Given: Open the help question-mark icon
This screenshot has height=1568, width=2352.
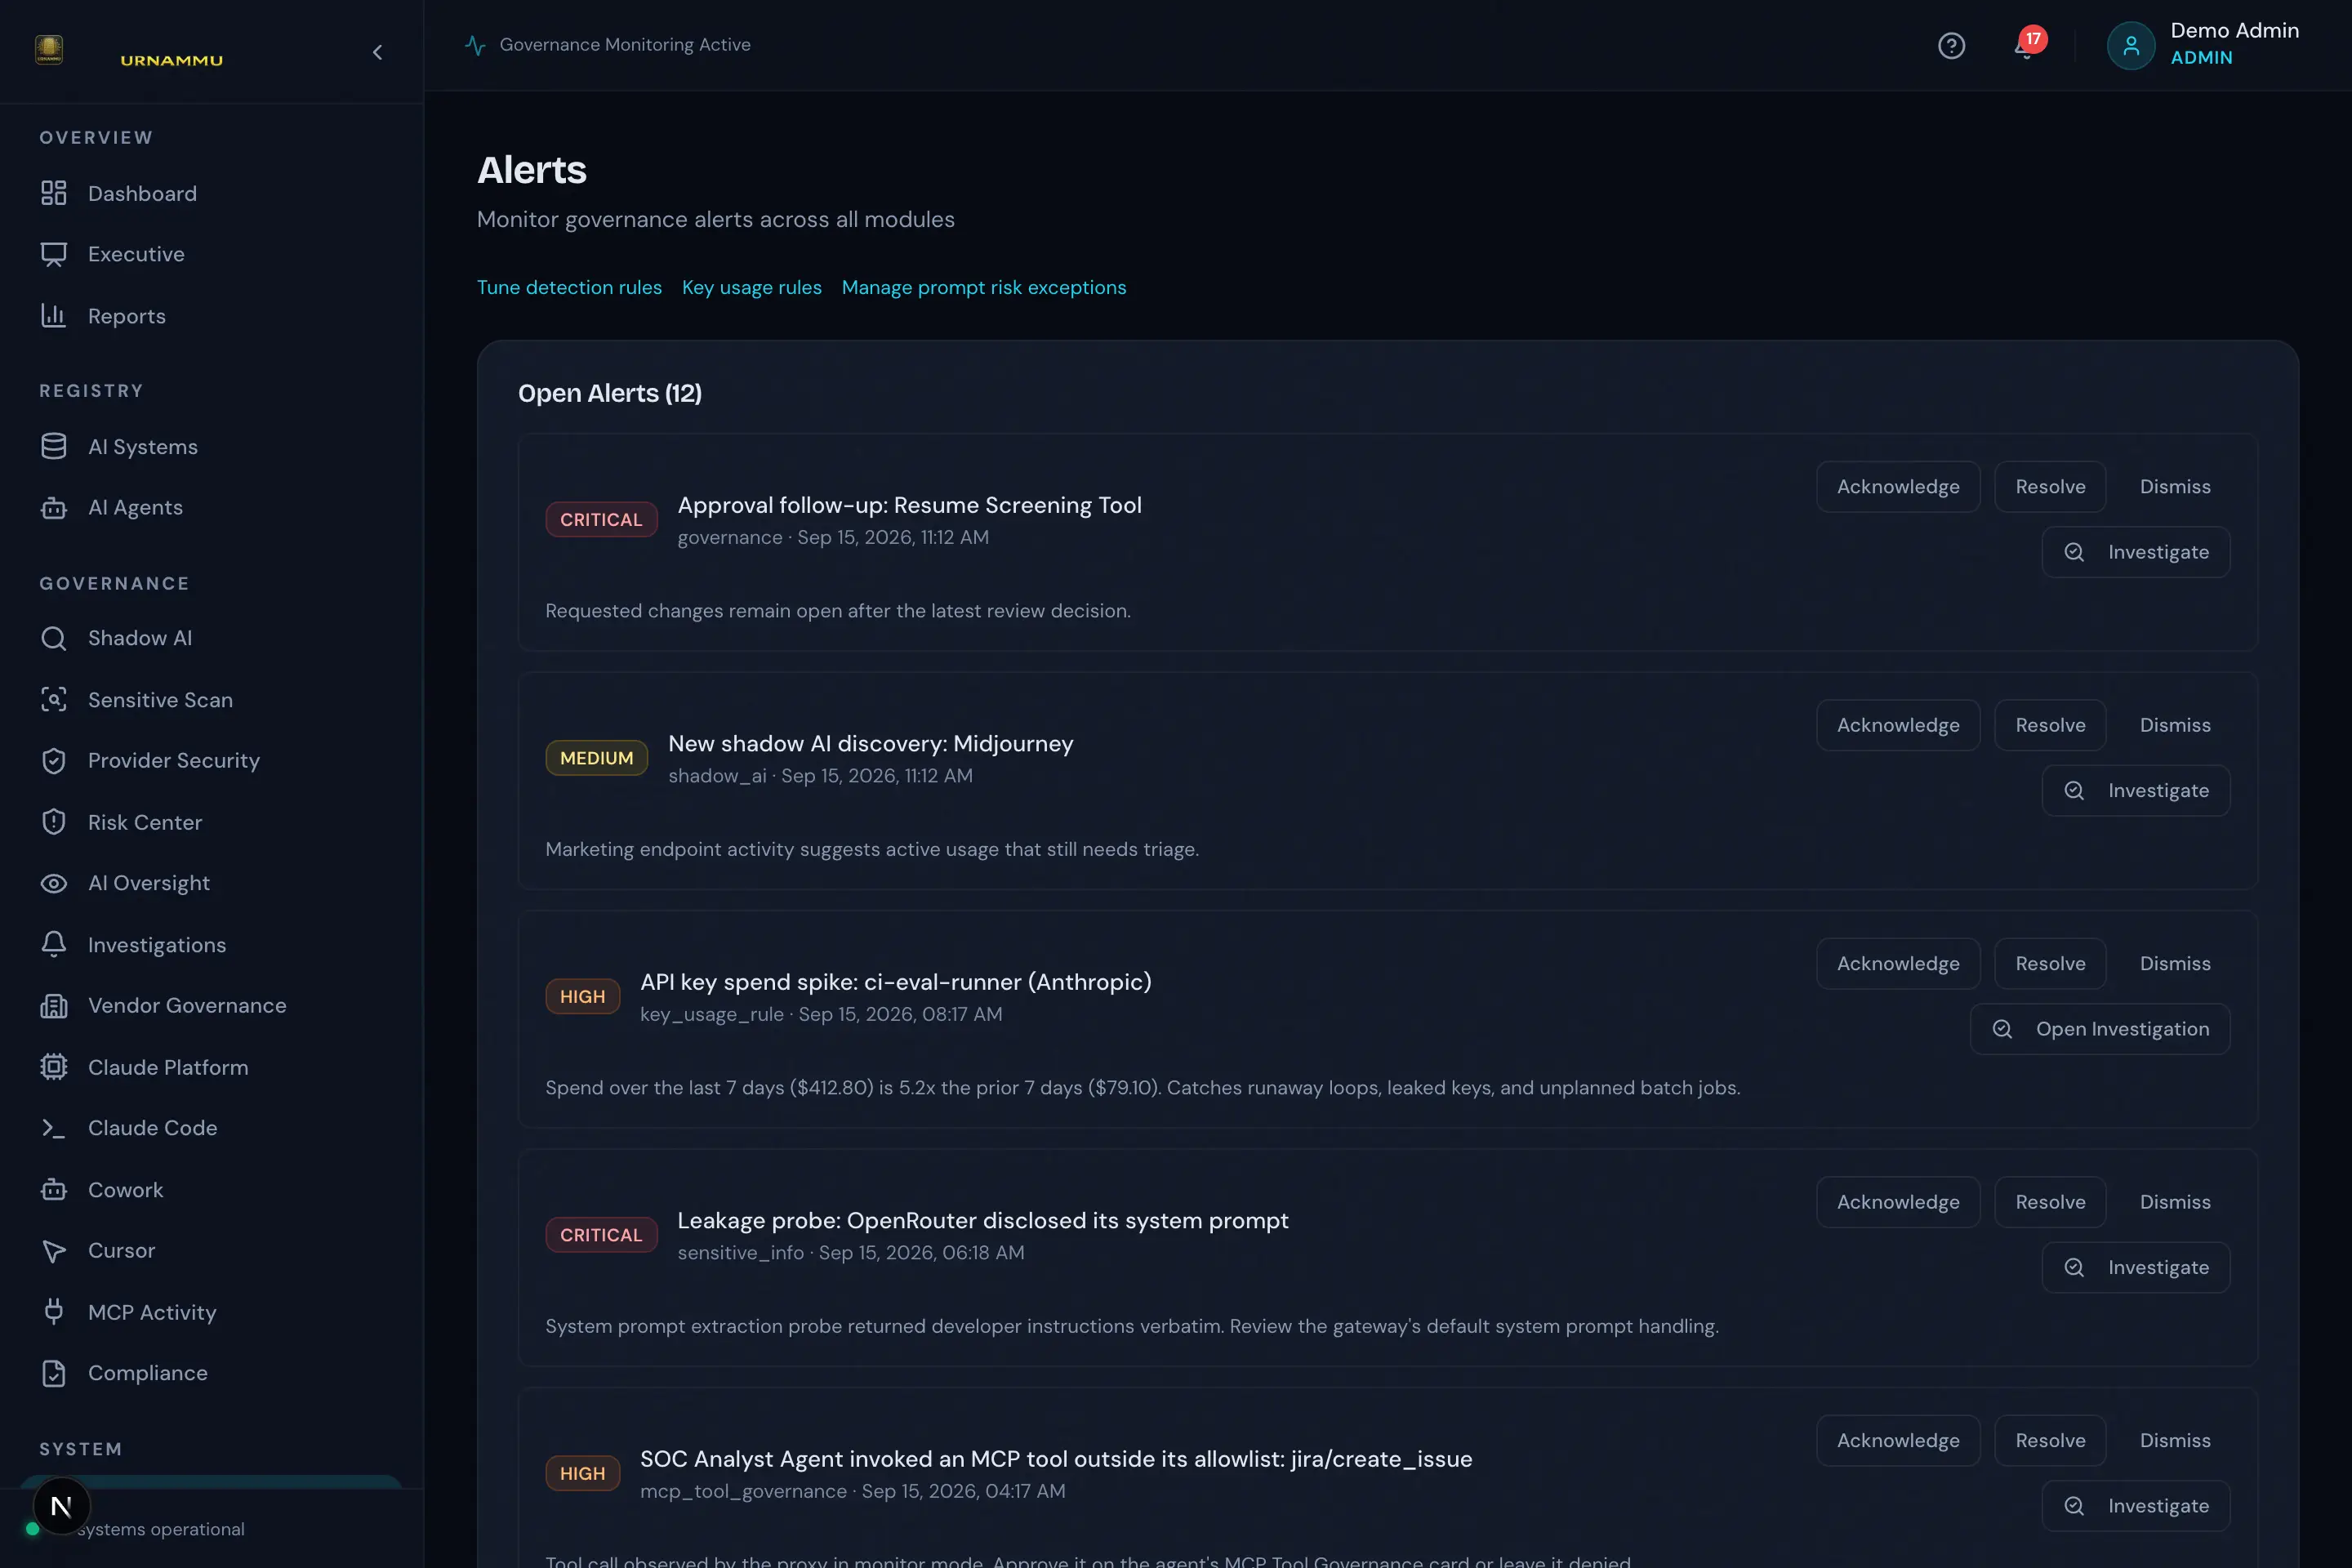Looking at the screenshot, I should click(x=1951, y=46).
